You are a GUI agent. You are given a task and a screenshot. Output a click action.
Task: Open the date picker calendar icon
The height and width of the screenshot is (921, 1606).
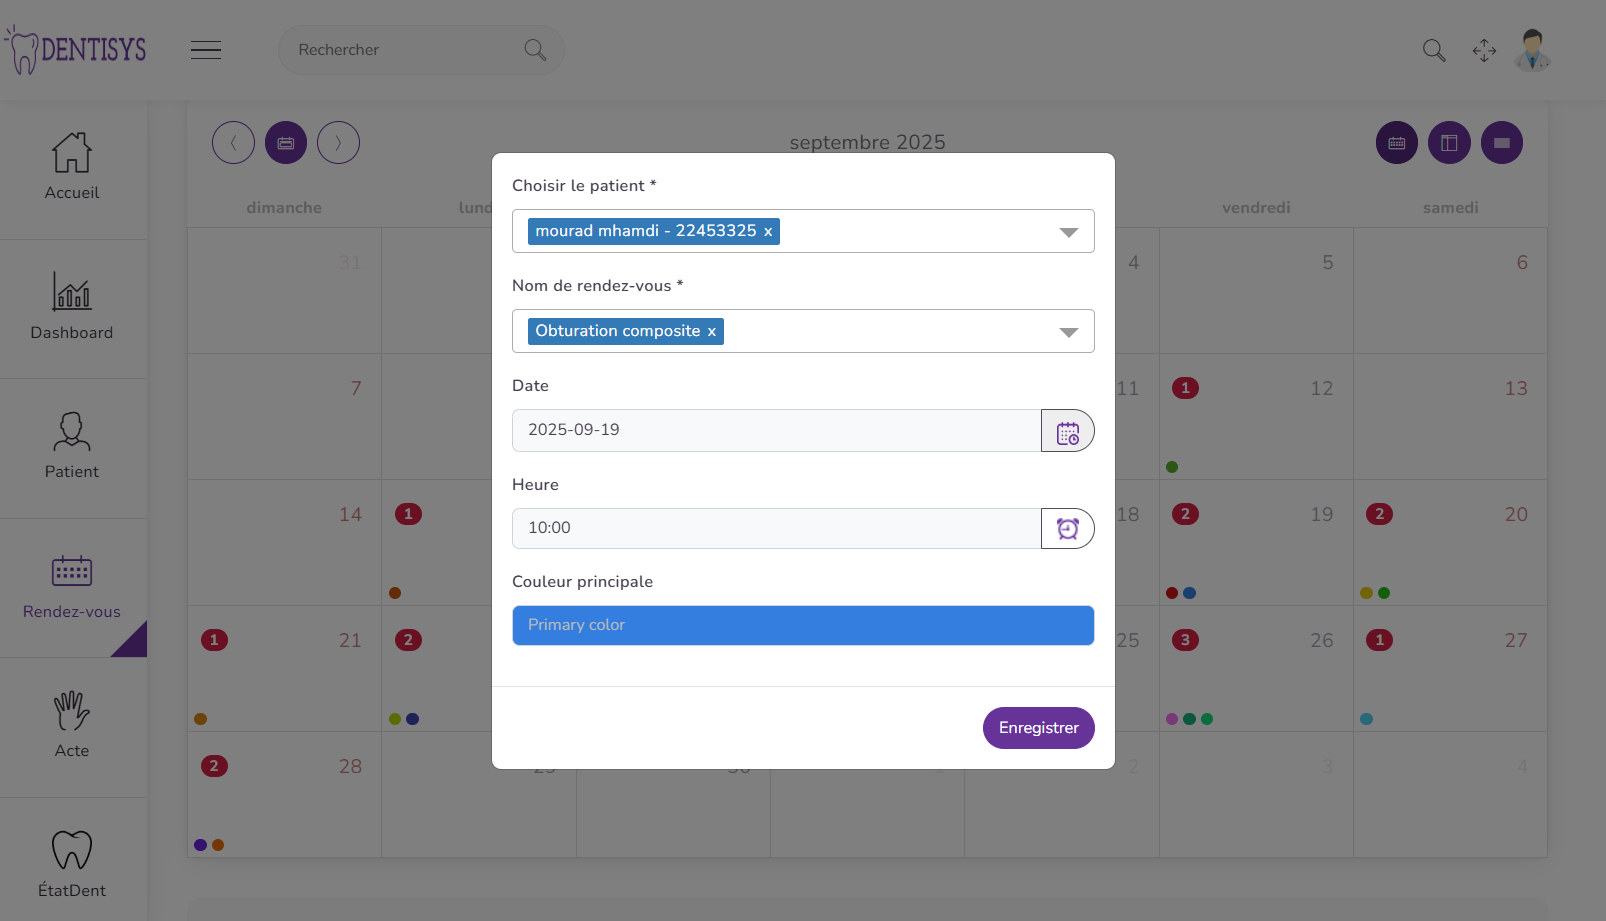click(x=1067, y=431)
